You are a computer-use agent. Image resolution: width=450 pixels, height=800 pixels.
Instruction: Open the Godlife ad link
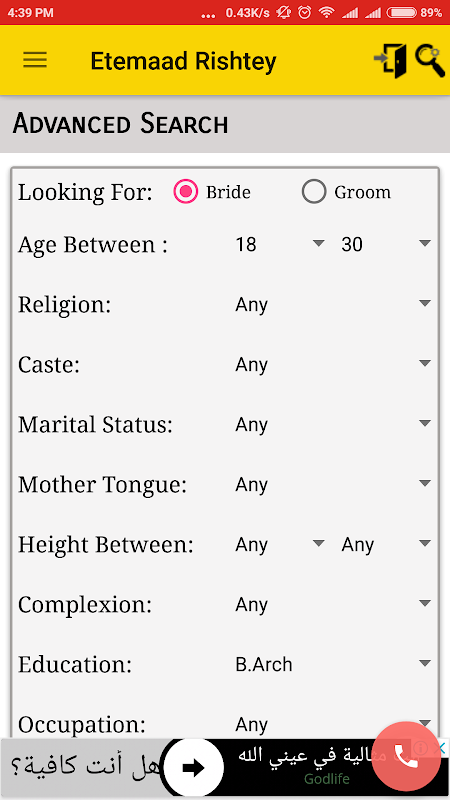(327, 780)
